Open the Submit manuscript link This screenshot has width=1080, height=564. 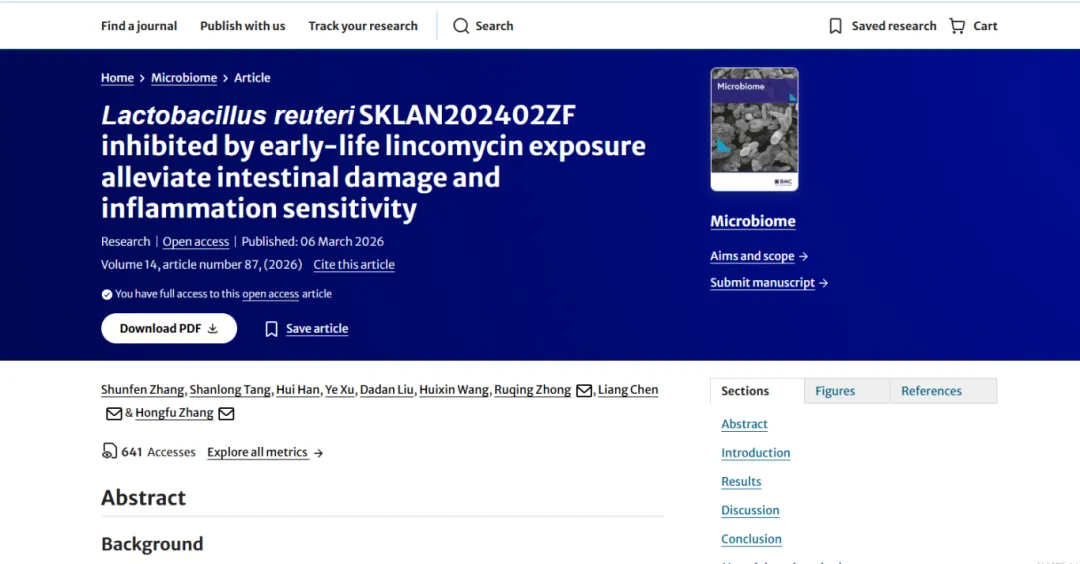[x=762, y=283]
